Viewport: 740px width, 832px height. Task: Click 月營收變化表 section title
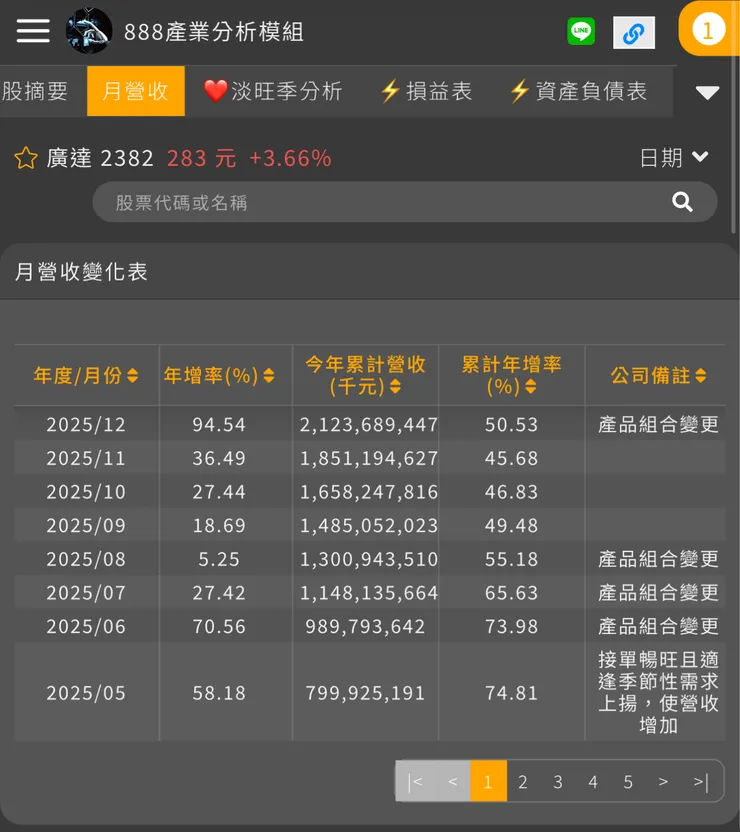[81, 272]
